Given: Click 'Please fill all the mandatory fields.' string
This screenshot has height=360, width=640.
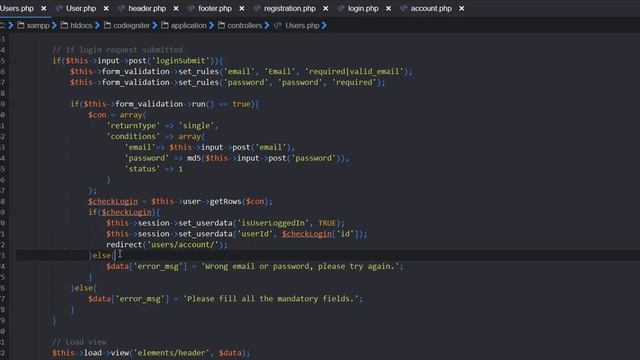Looking at the screenshot, I should [271, 299].
